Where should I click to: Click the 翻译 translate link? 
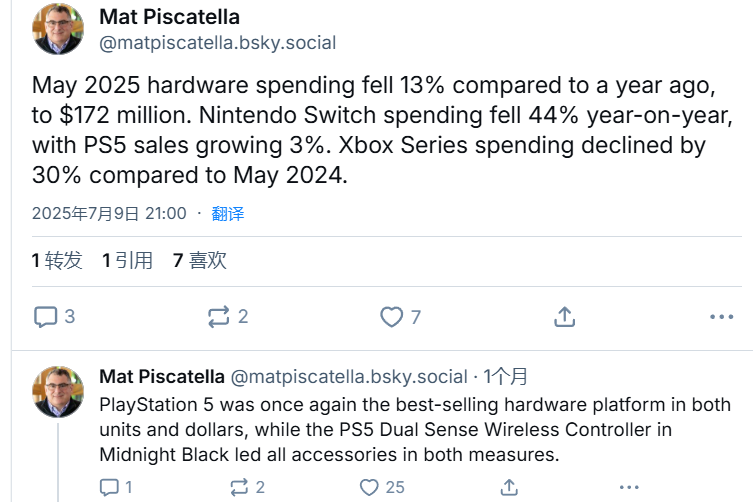coord(228,214)
